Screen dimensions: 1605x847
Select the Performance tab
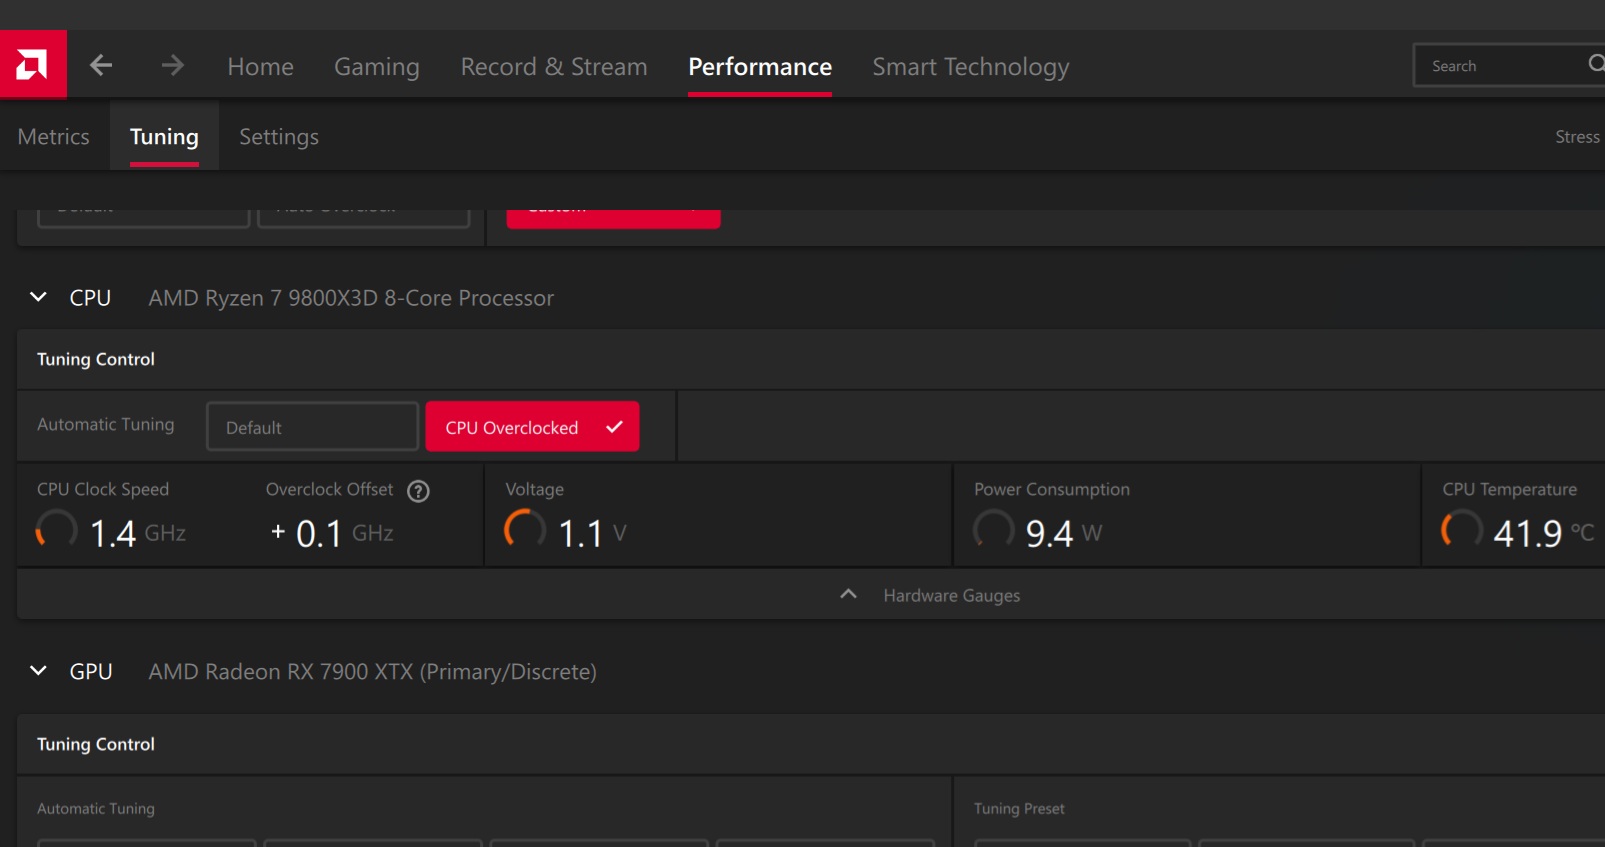[760, 67]
